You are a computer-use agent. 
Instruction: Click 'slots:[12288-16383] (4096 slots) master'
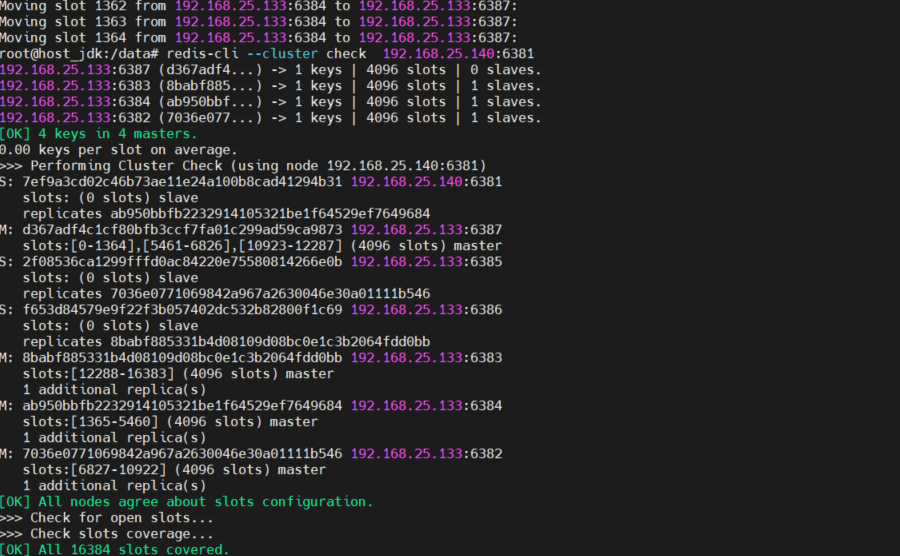click(178, 374)
